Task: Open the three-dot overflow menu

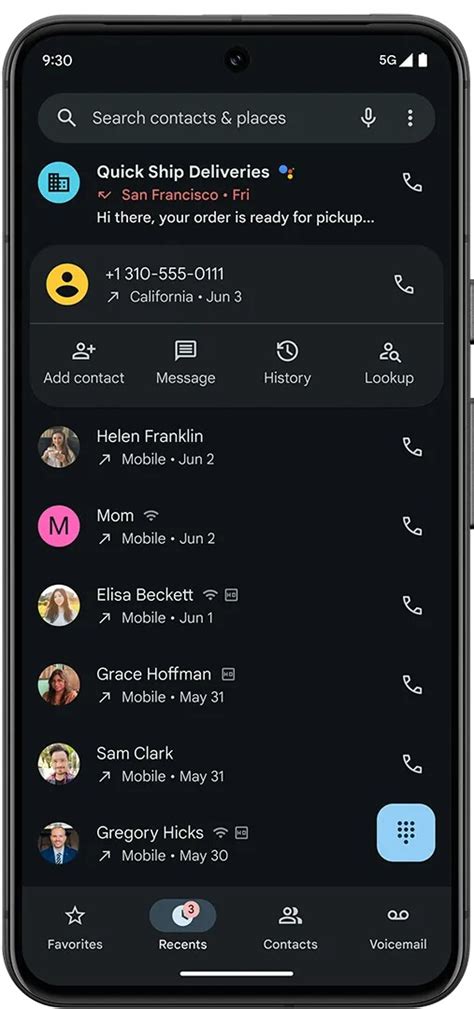Action: click(x=410, y=118)
